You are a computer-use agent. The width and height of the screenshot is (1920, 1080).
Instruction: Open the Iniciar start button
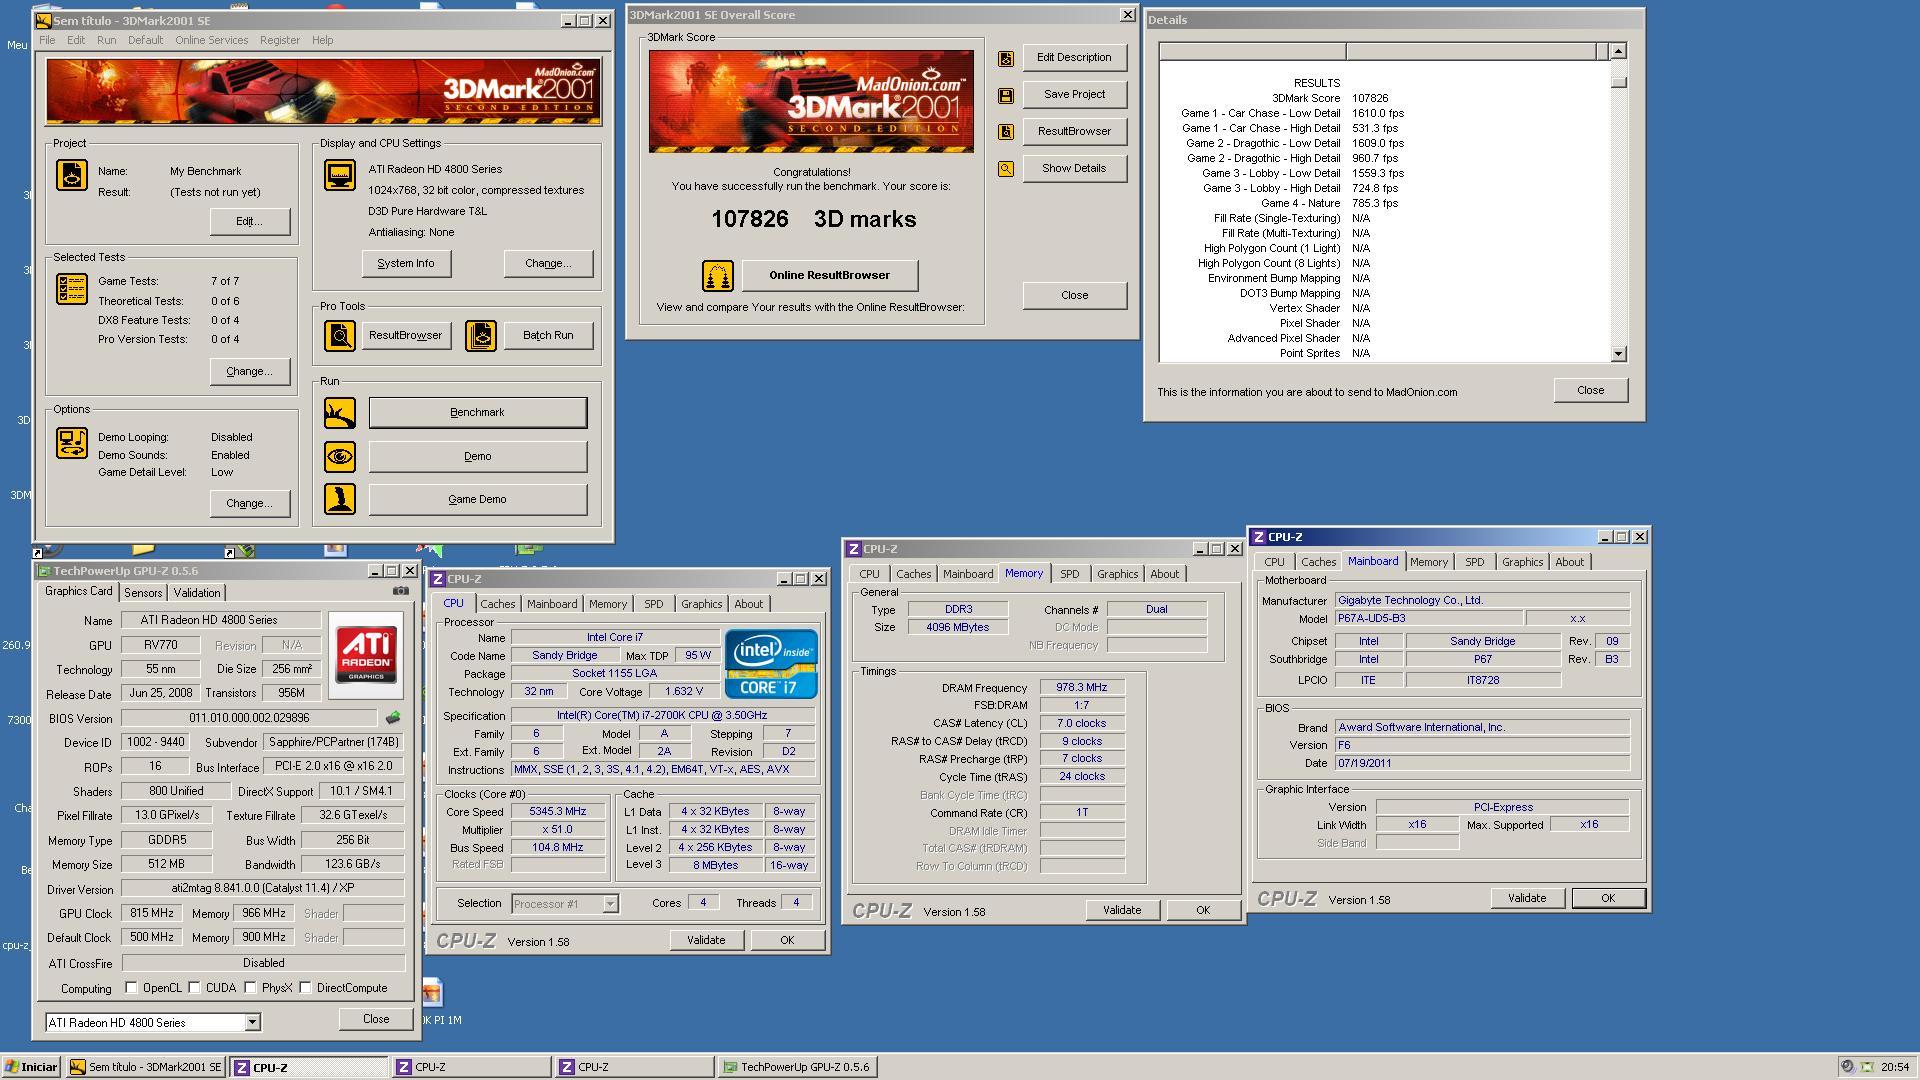[x=31, y=1067]
